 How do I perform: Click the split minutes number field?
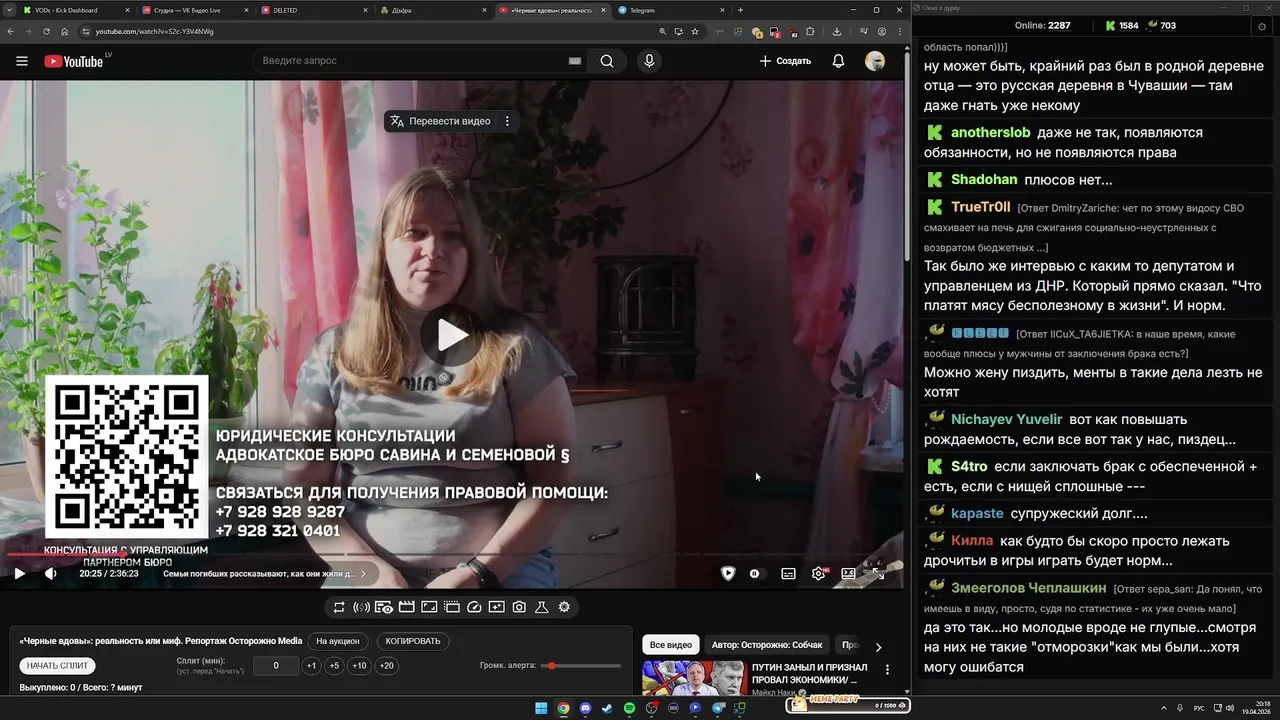(275, 666)
